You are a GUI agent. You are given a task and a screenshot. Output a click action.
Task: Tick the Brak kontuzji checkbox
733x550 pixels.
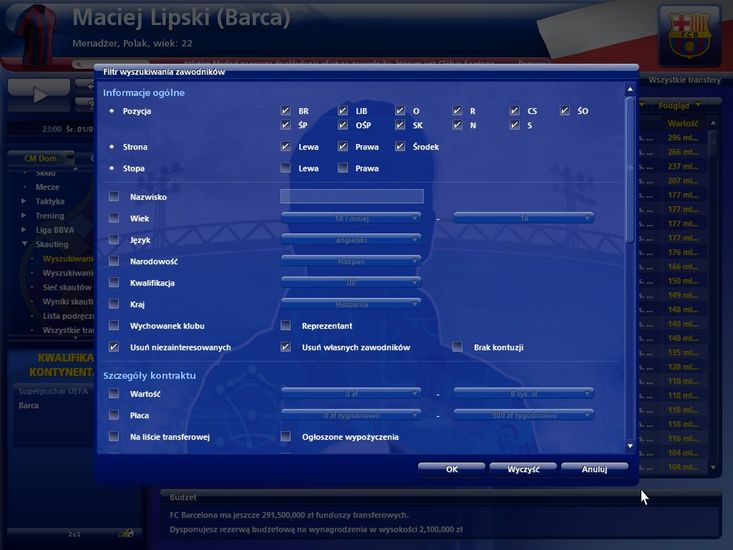[458, 347]
